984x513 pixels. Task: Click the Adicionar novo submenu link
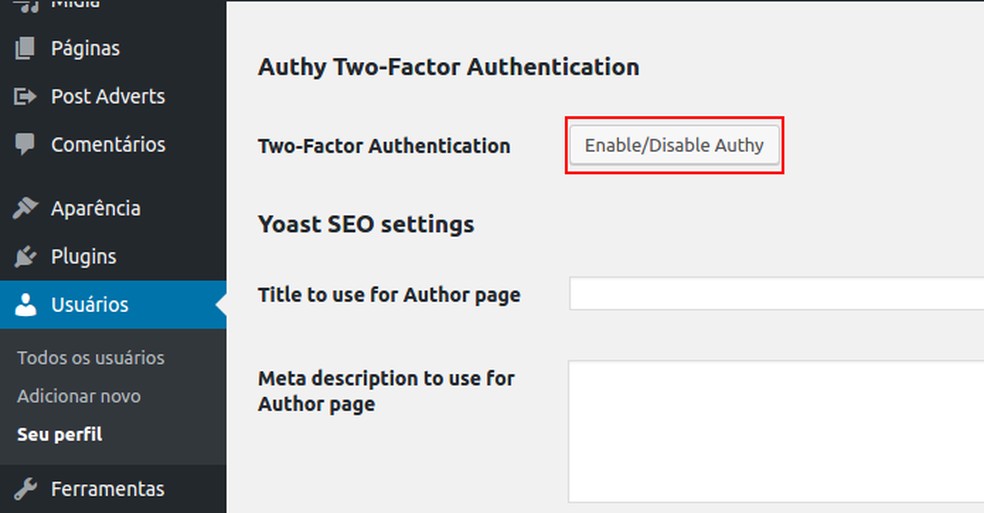(79, 396)
